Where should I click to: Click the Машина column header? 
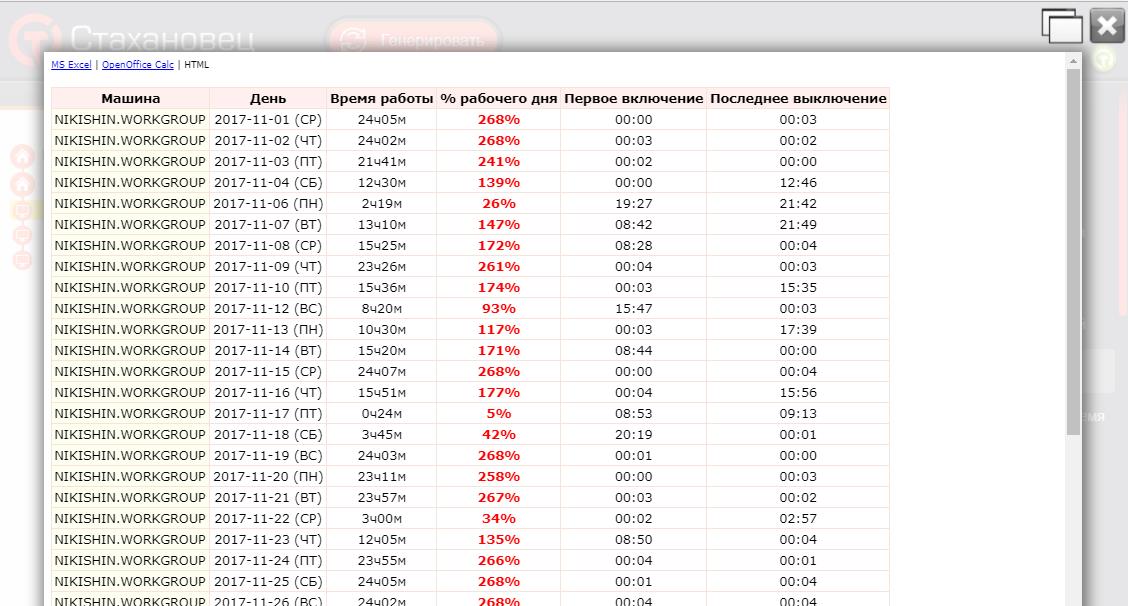point(130,99)
